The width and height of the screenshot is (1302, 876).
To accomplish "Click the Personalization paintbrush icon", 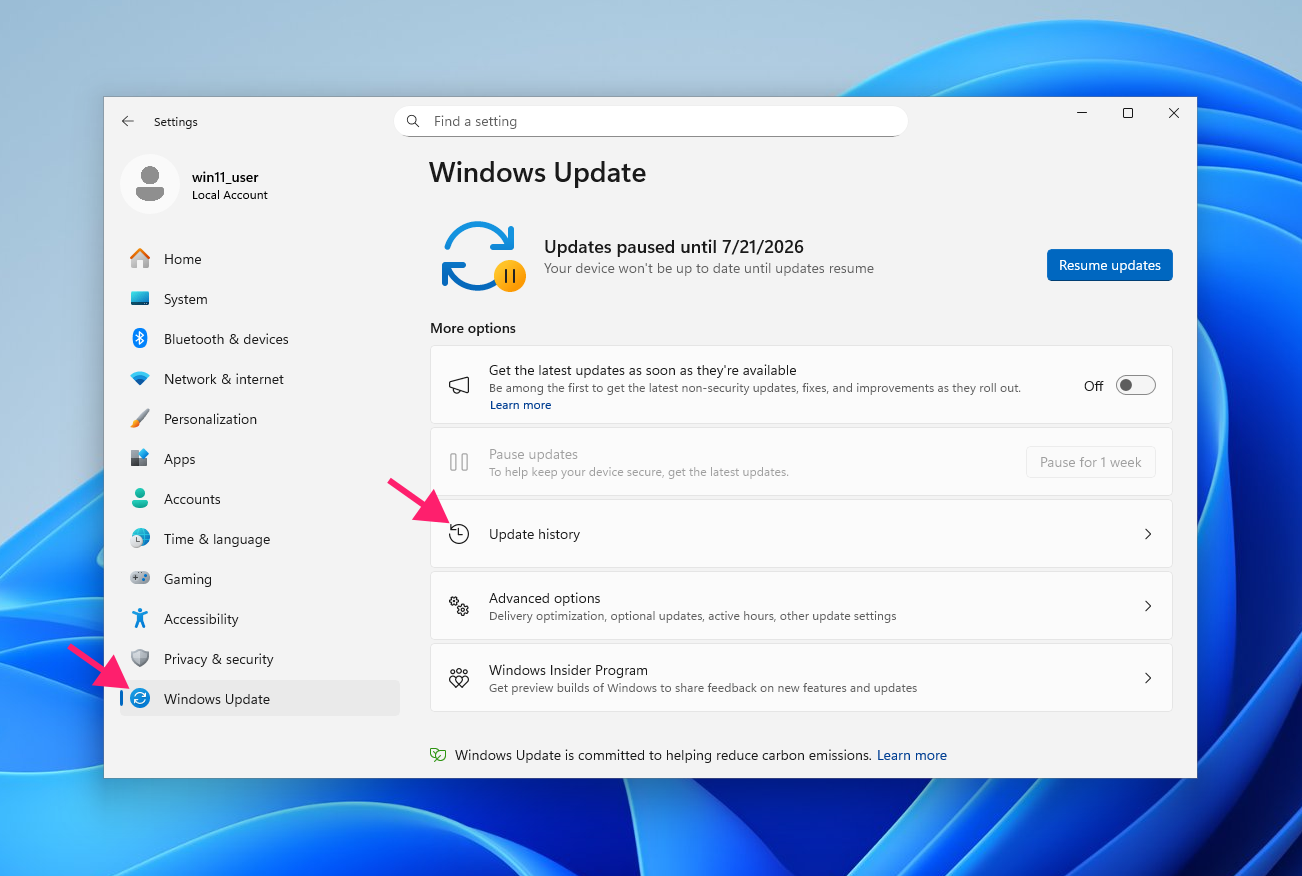I will 140,418.
